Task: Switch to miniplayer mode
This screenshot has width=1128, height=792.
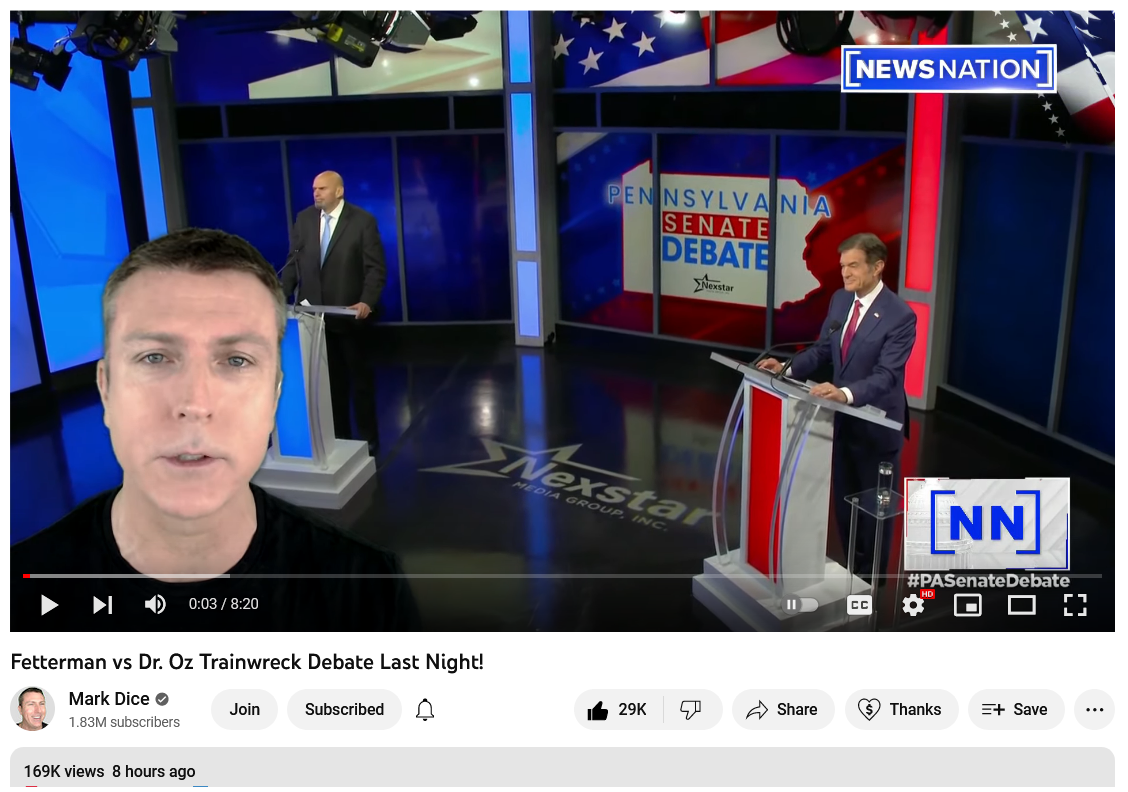Action: point(968,605)
